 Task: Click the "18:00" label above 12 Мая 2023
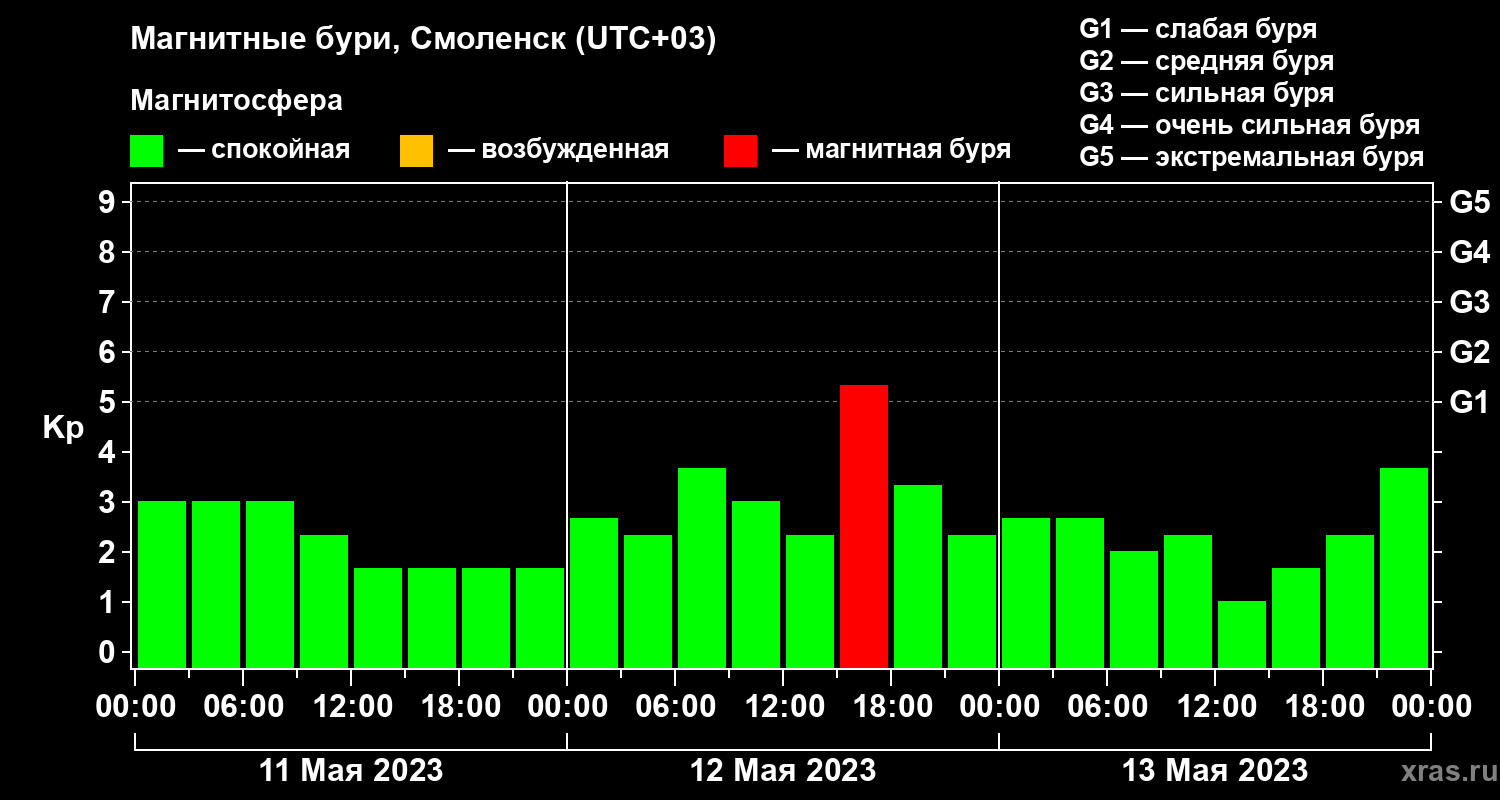coord(891,706)
